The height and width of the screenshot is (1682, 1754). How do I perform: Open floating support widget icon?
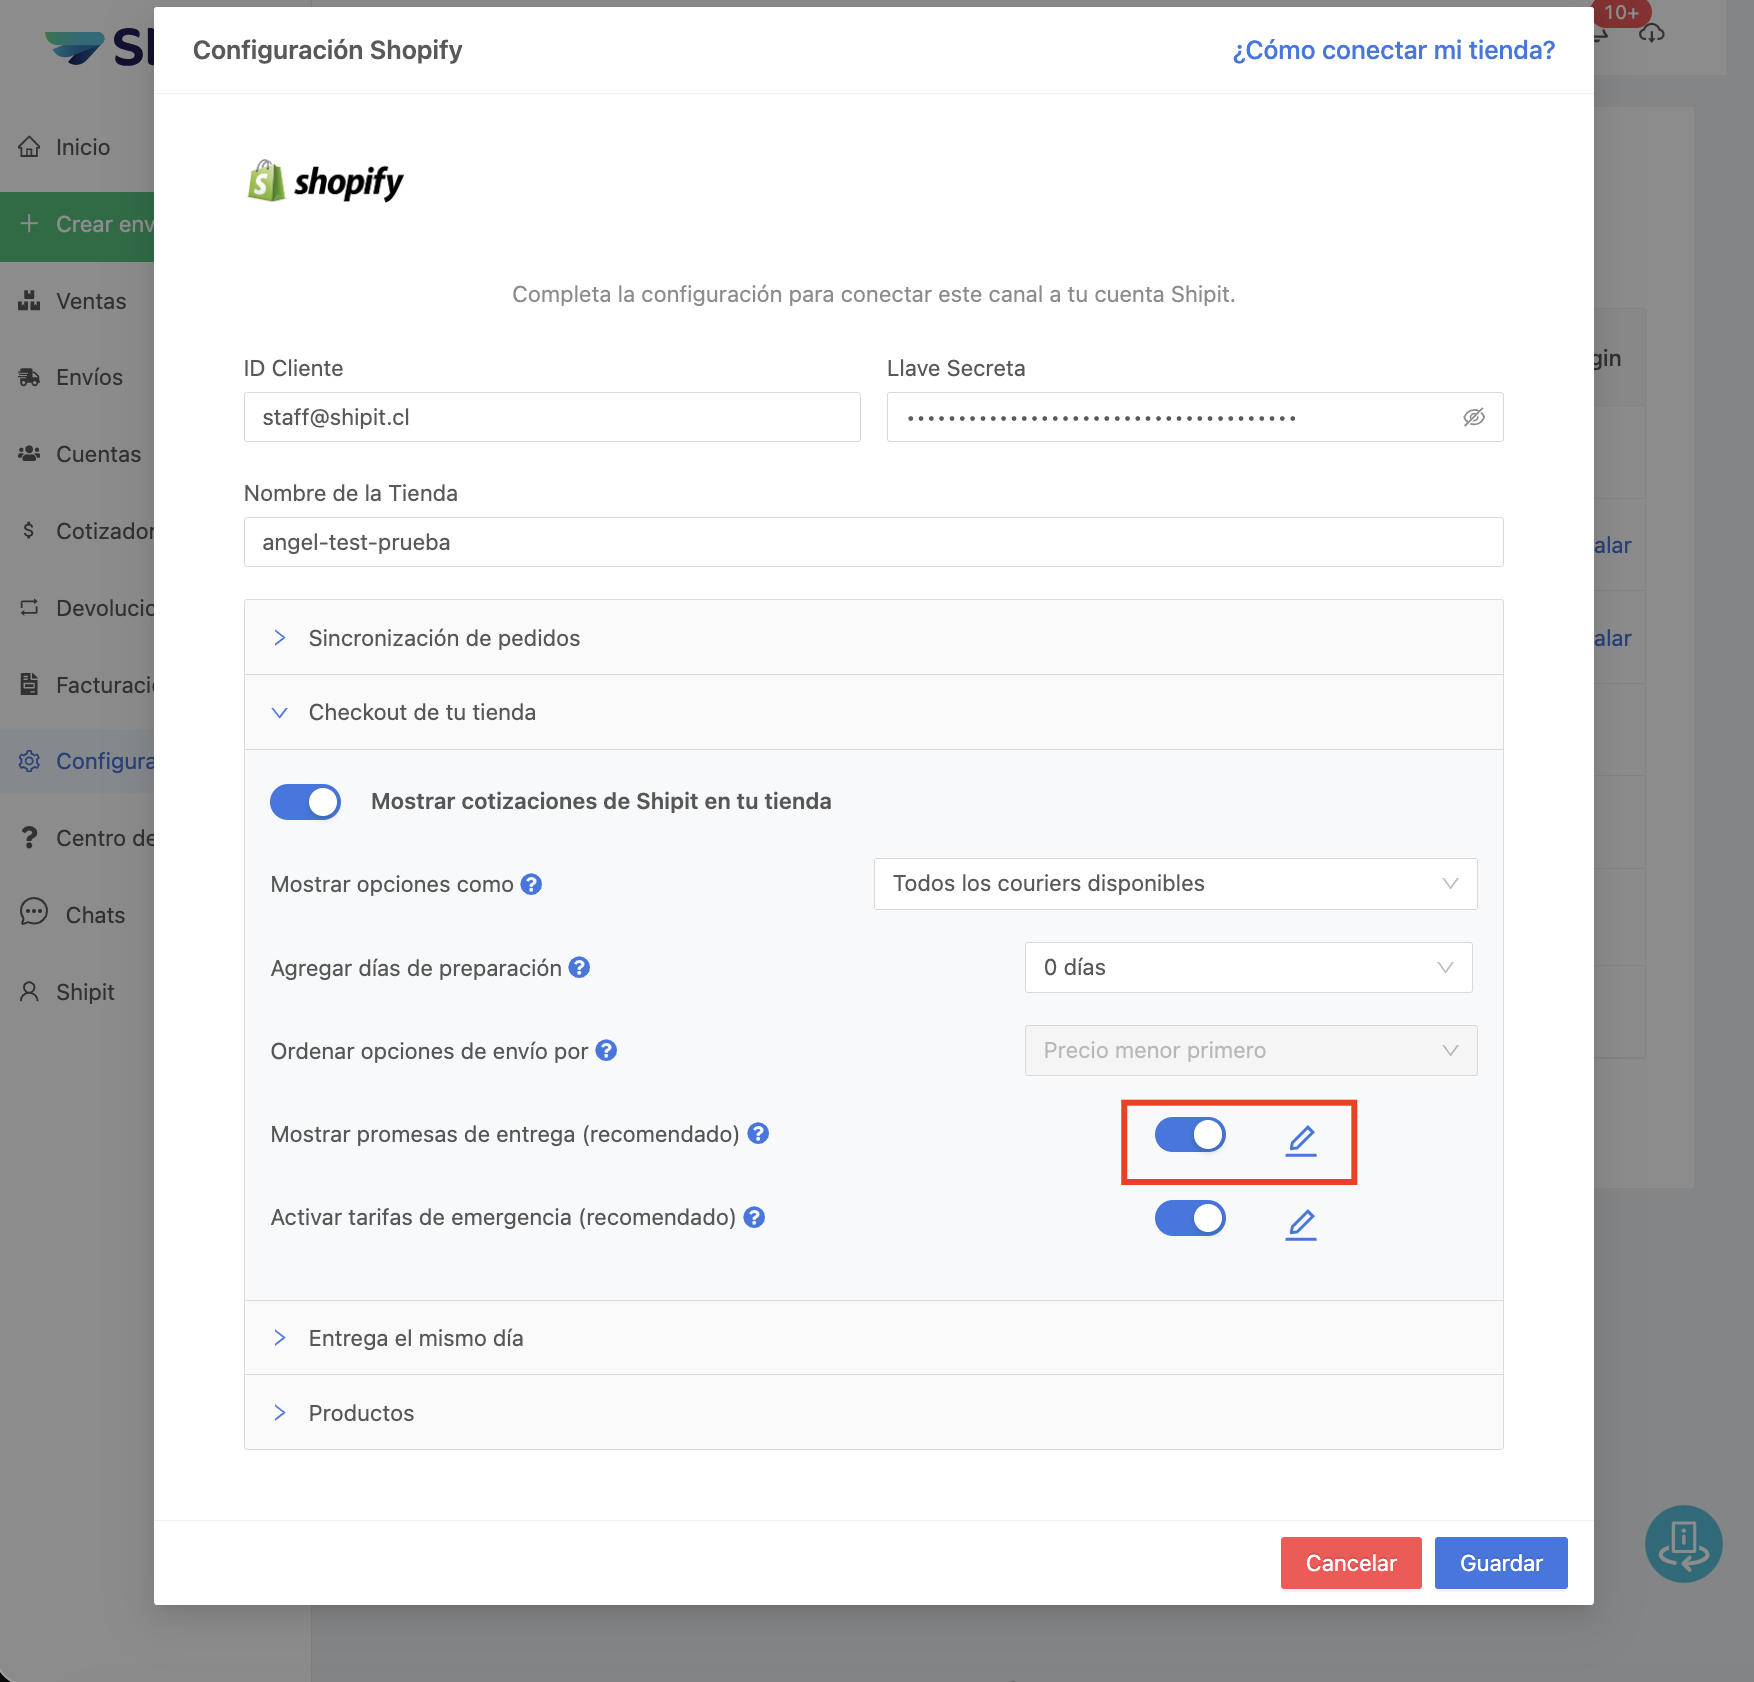(1683, 1544)
